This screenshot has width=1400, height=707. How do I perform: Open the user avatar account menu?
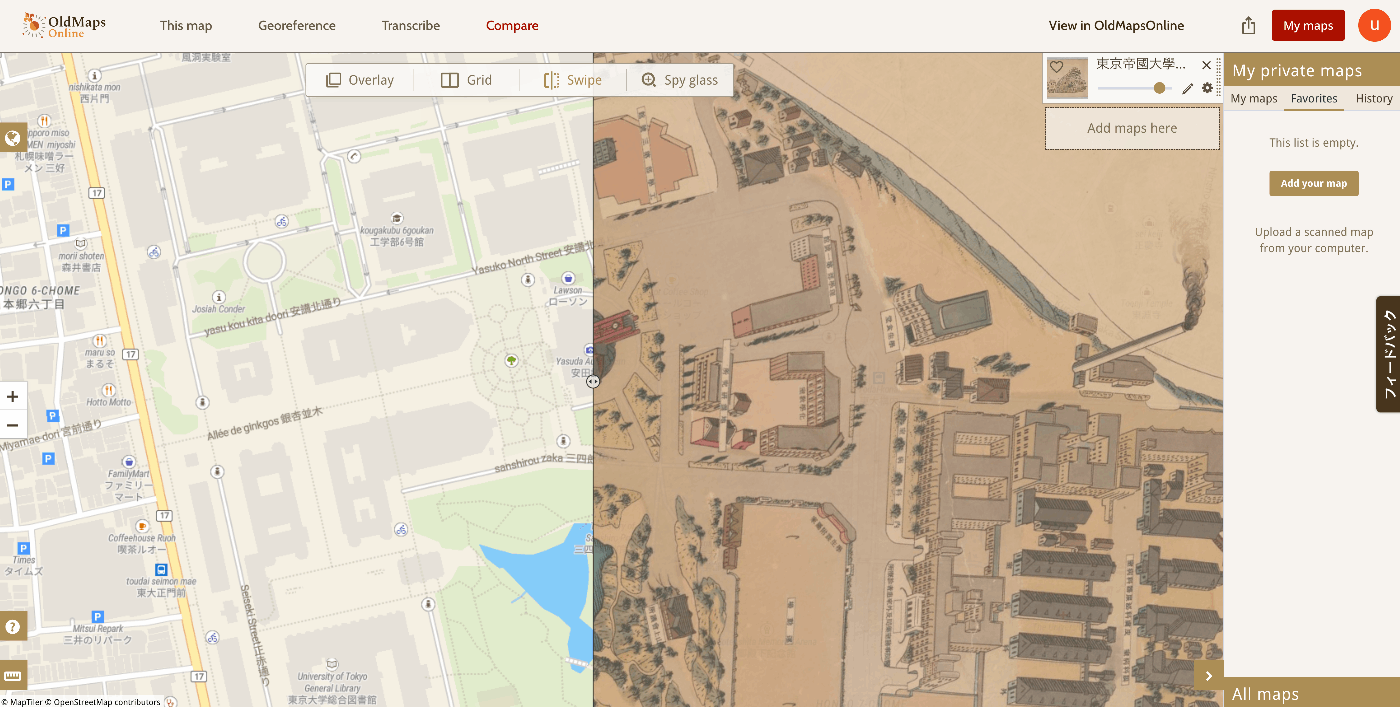[1374, 26]
